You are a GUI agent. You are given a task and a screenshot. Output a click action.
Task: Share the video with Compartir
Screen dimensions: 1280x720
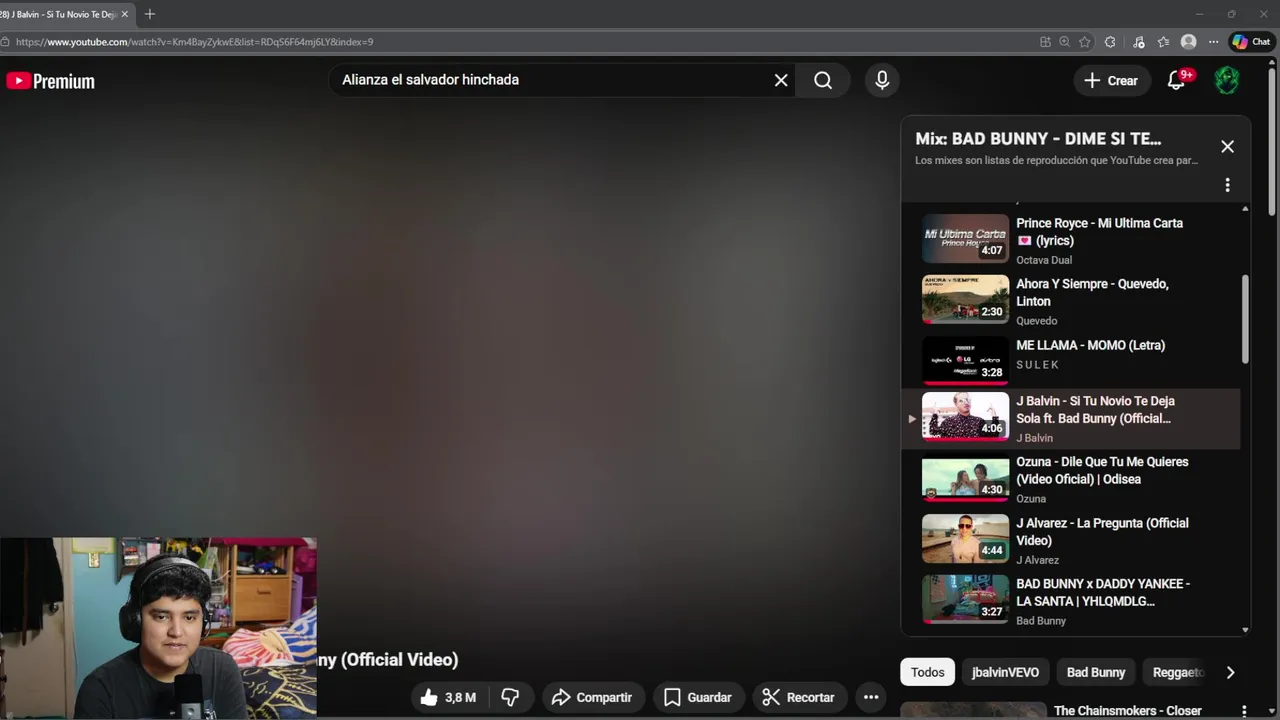(x=592, y=697)
